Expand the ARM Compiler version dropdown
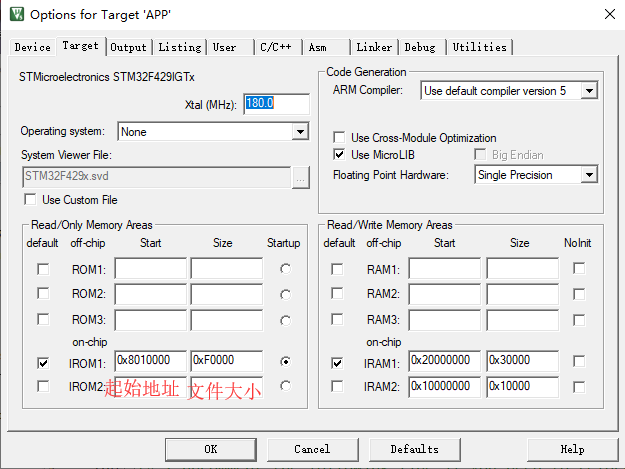This screenshot has width=625, height=469. pyautogui.click(x=589, y=91)
